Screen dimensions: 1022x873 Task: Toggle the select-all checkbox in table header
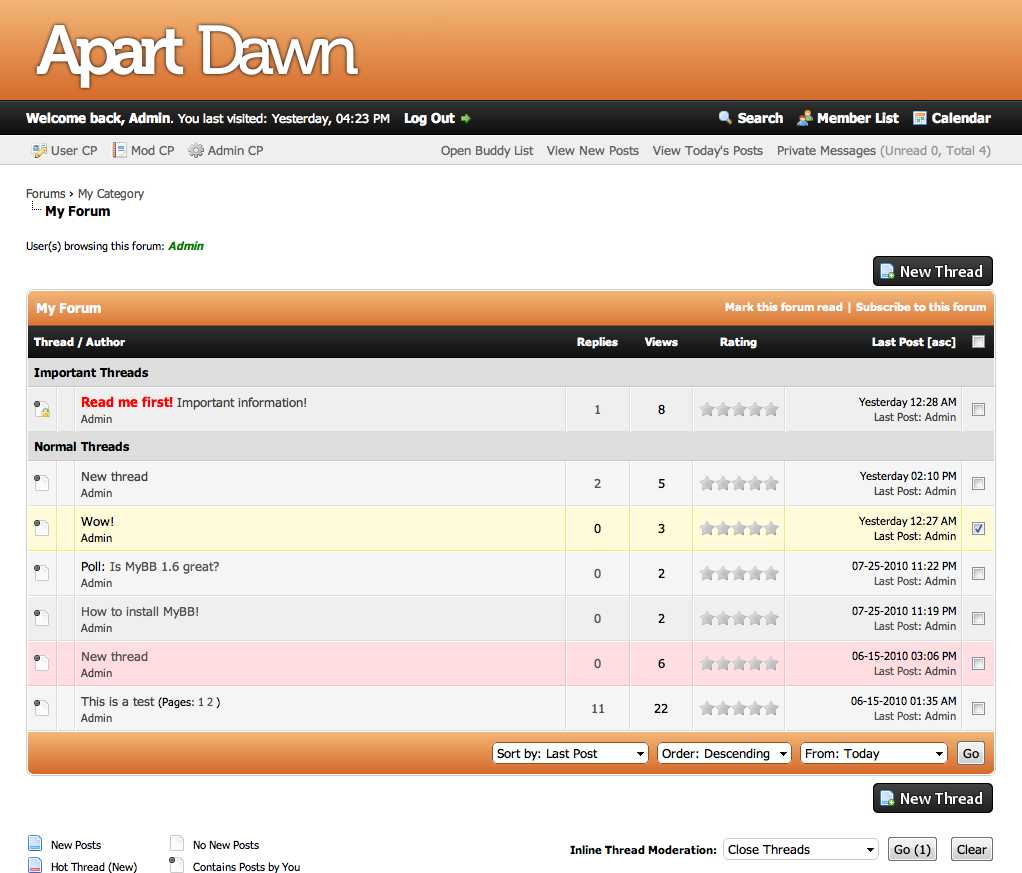coord(978,342)
